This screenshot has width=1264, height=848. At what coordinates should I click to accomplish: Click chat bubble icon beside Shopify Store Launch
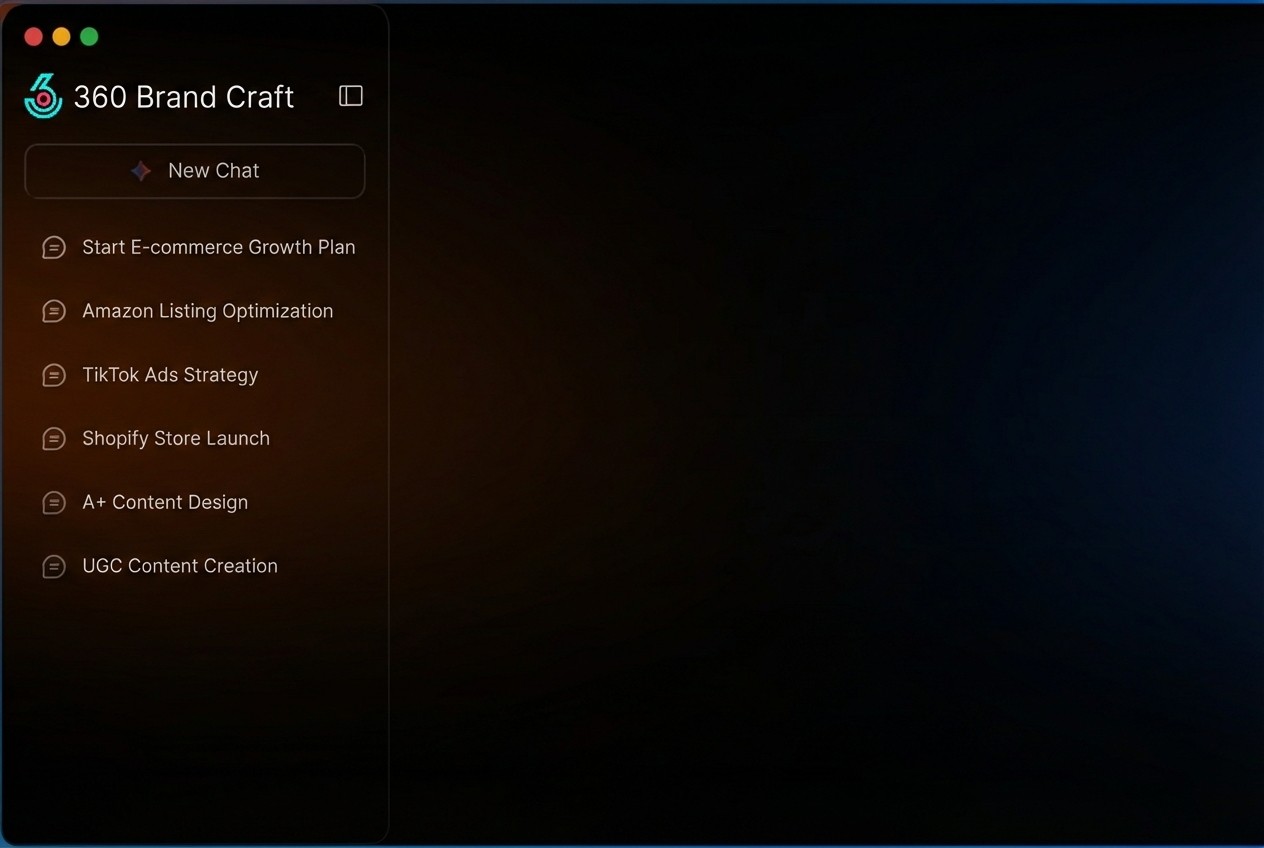(x=54, y=438)
